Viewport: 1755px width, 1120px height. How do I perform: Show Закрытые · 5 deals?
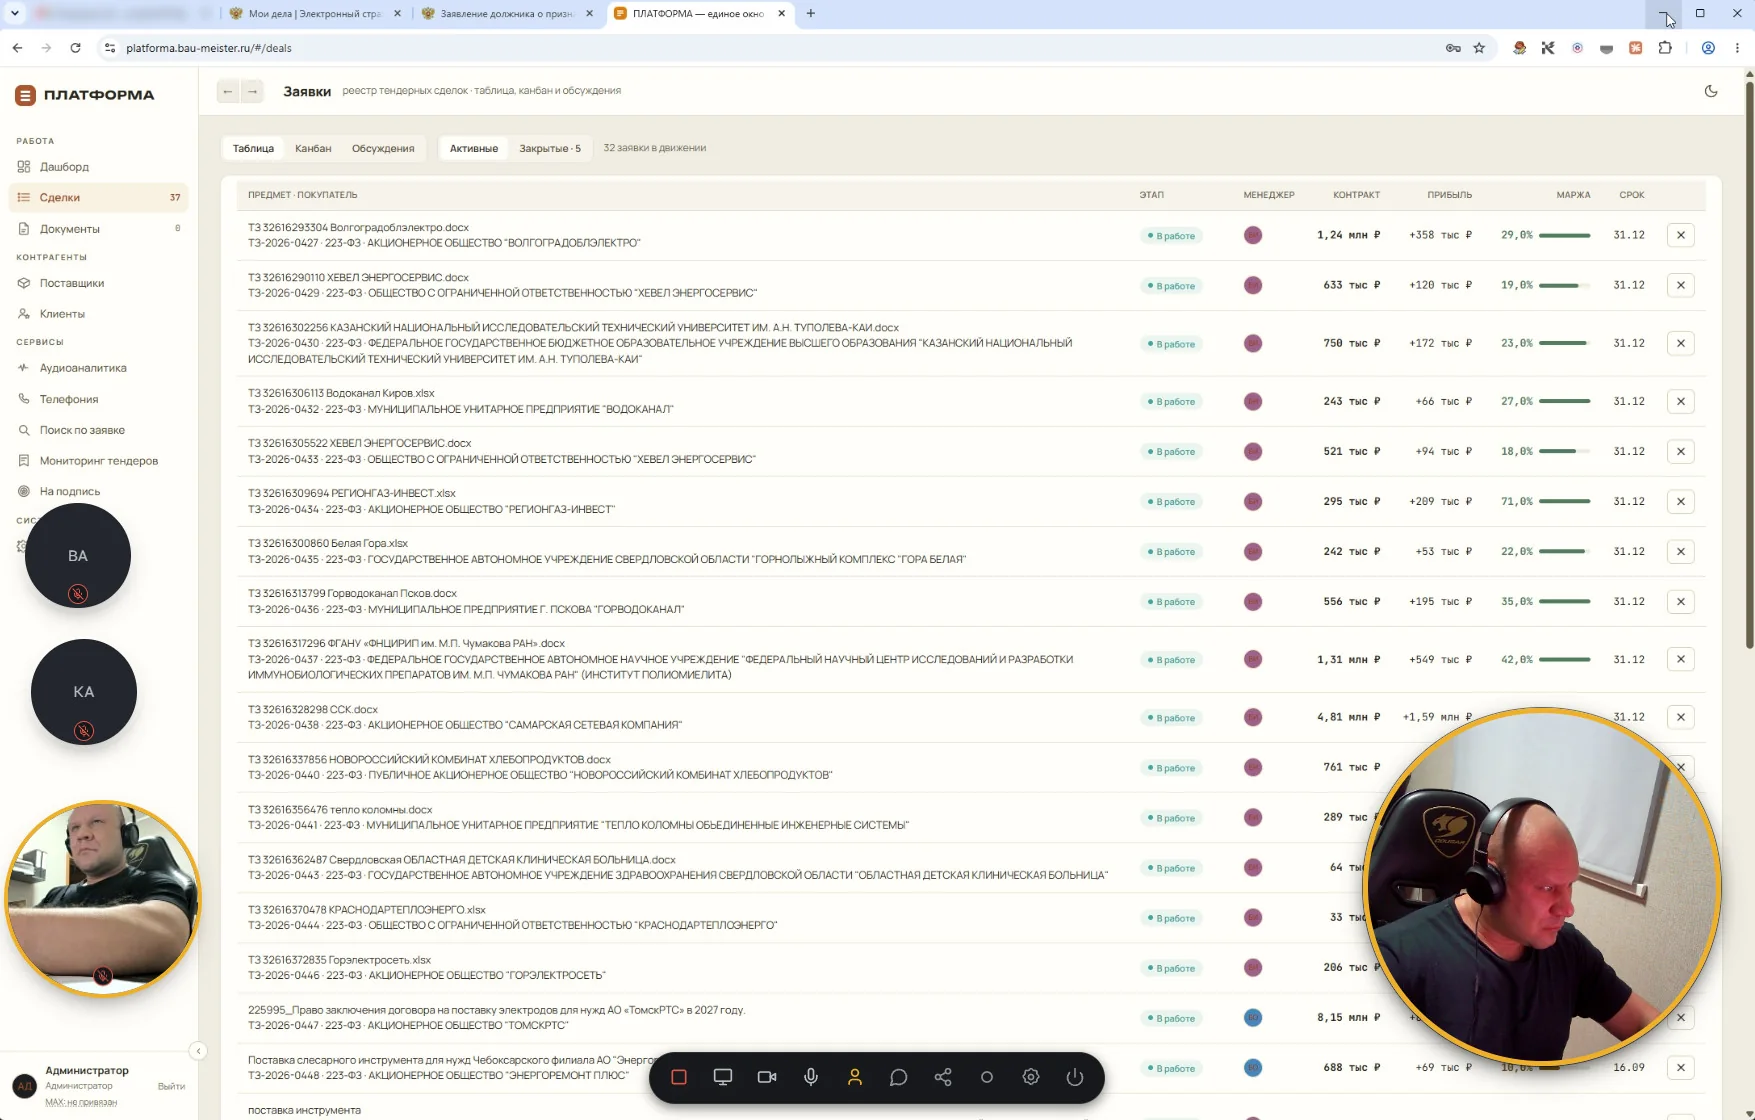tap(550, 148)
